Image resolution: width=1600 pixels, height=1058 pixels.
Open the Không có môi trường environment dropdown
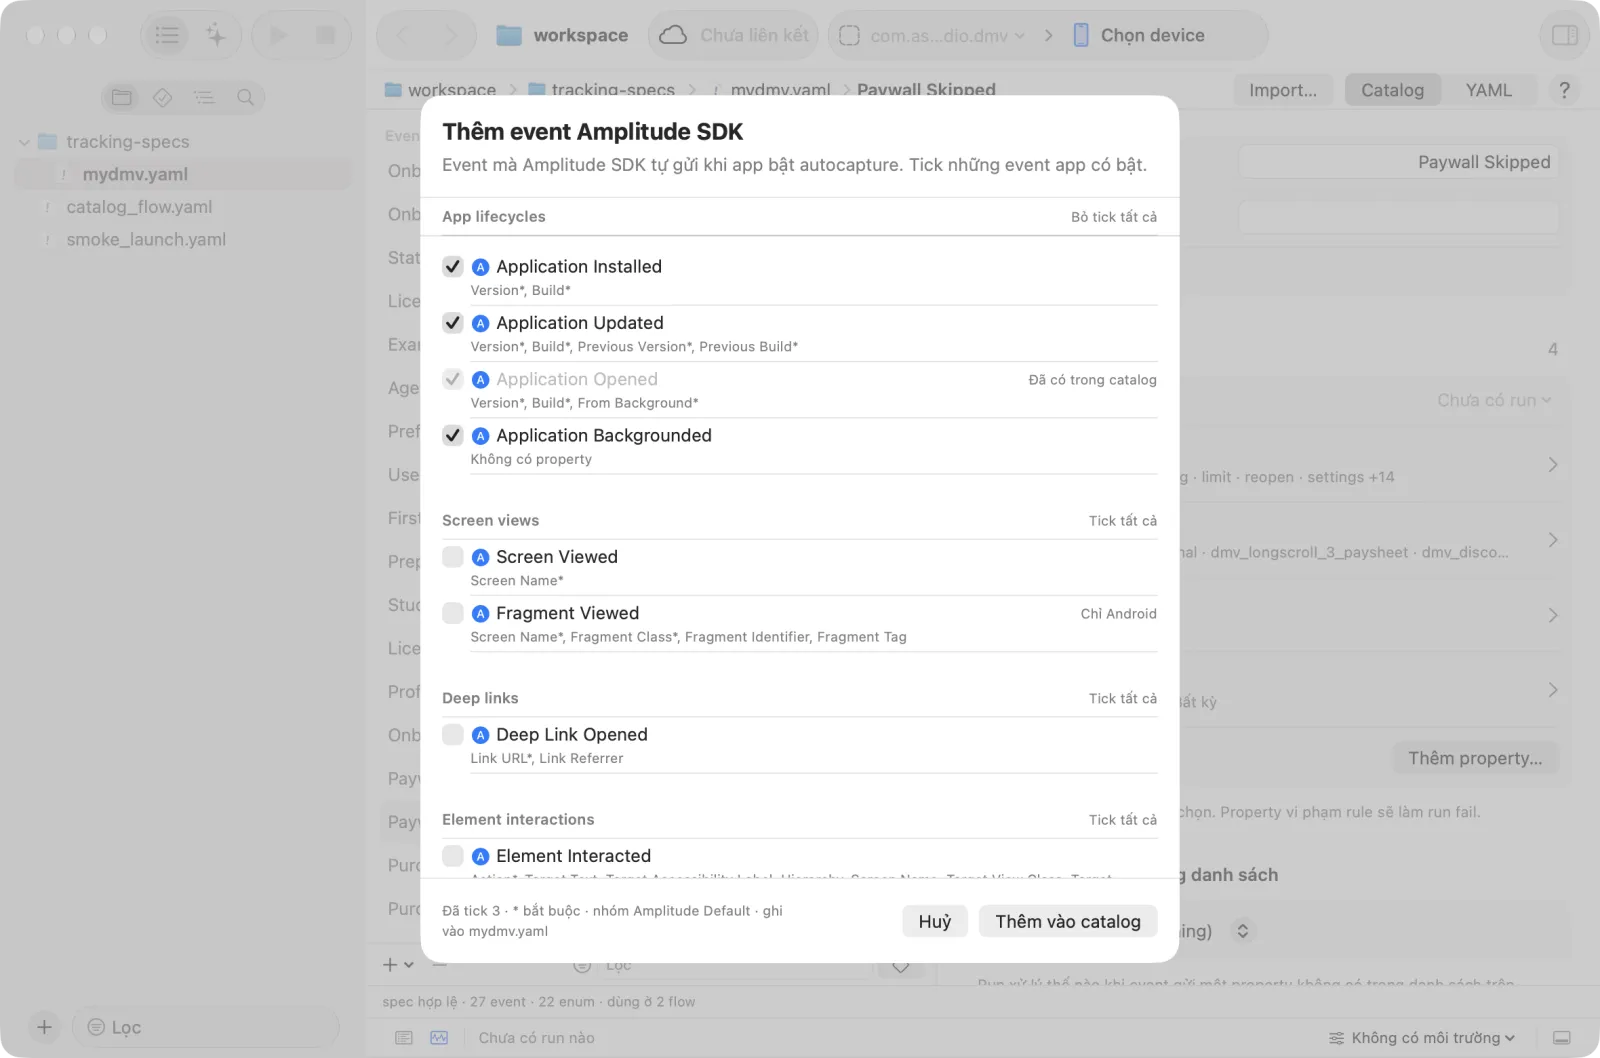tap(1421, 1038)
